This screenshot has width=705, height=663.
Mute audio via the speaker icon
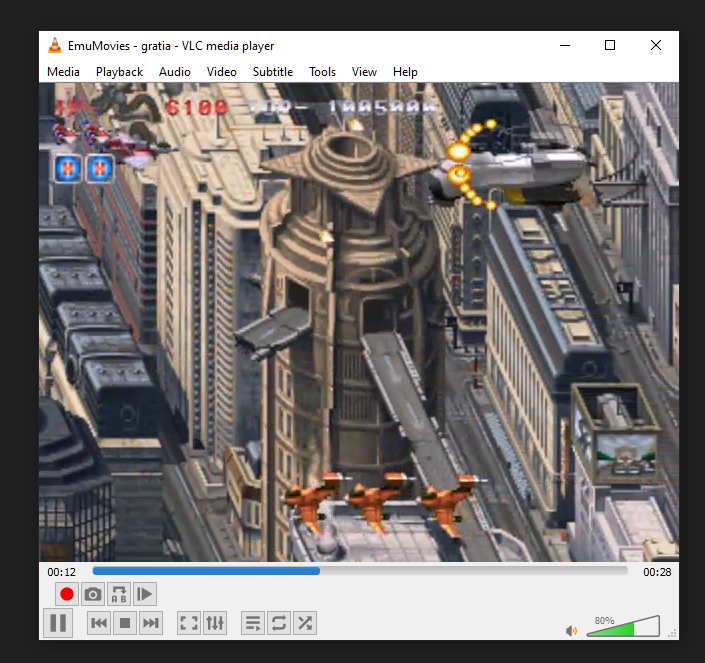coord(571,631)
